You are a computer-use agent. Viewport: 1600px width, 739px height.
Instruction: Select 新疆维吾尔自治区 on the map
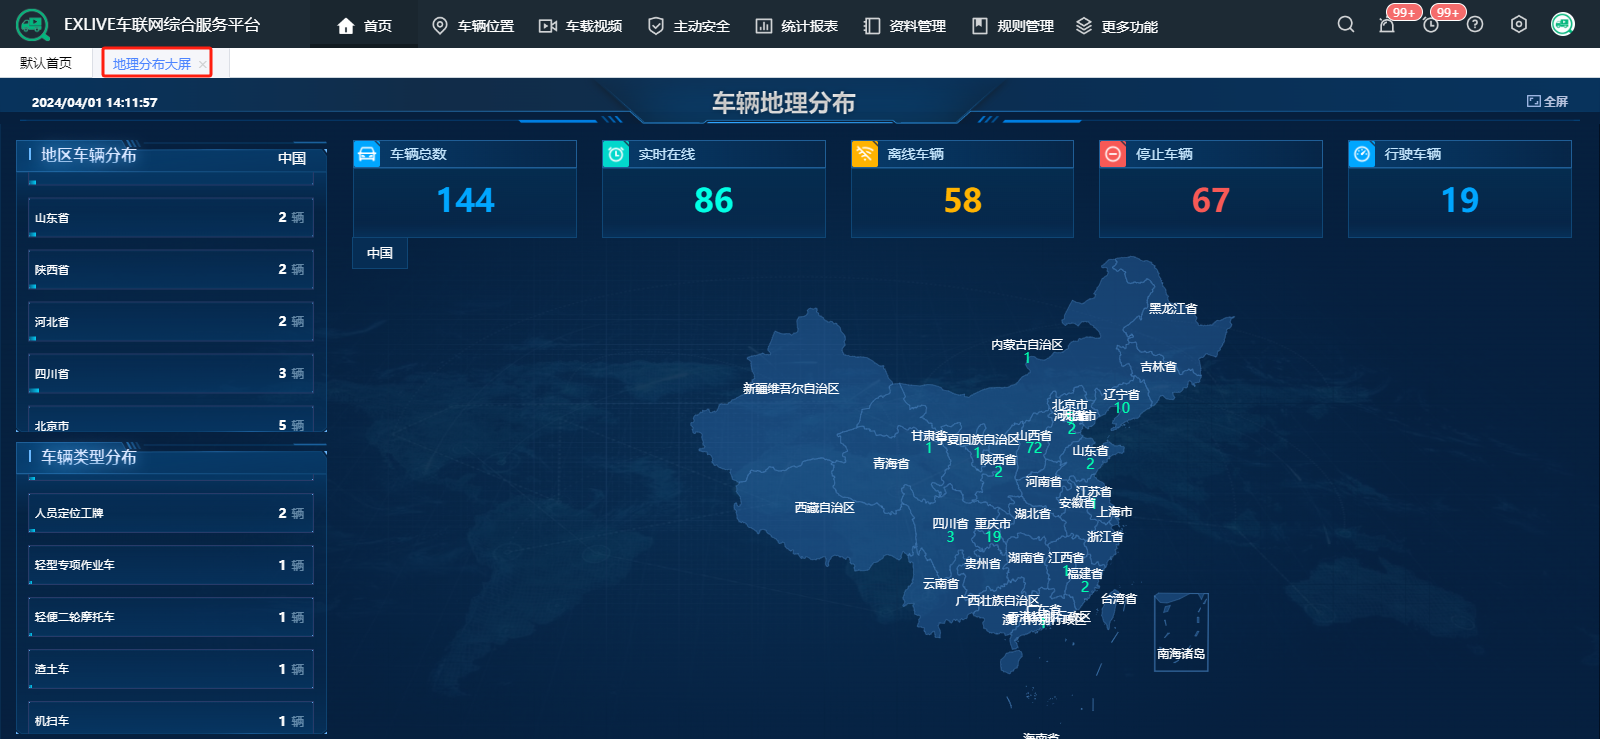pyautogui.click(x=790, y=389)
